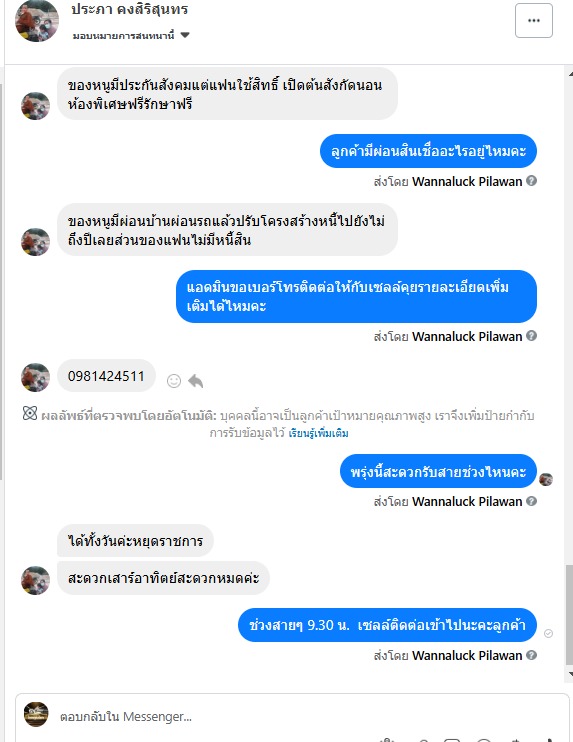
Task: Click the help icon under แอดมินขอเบอร์โทร message
Action: coord(531,336)
